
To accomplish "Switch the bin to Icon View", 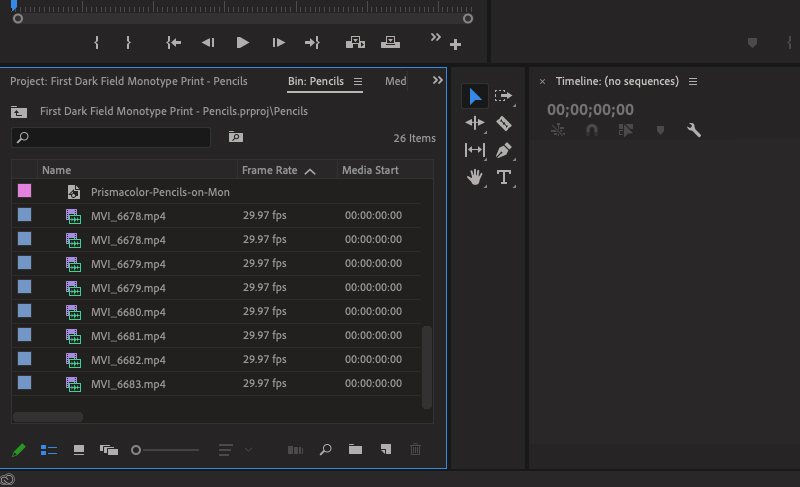I will [x=79, y=450].
